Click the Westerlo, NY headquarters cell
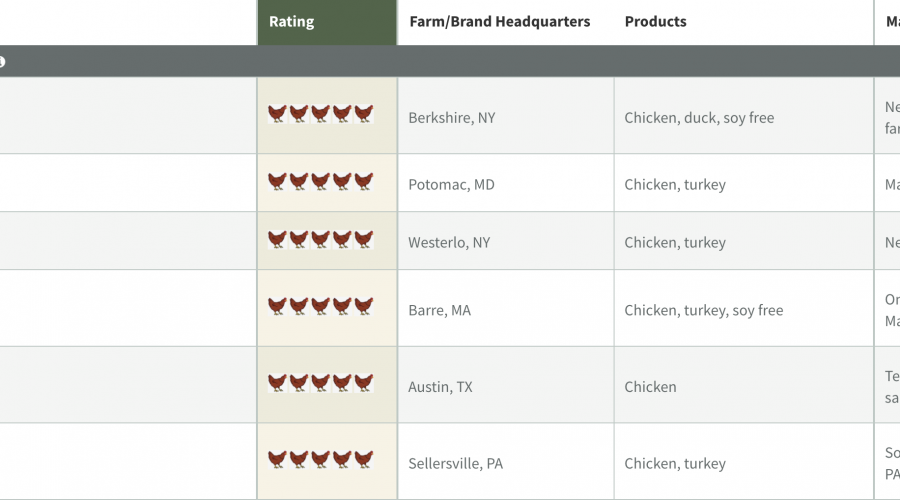The height and width of the screenshot is (500, 900). click(x=506, y=241)
